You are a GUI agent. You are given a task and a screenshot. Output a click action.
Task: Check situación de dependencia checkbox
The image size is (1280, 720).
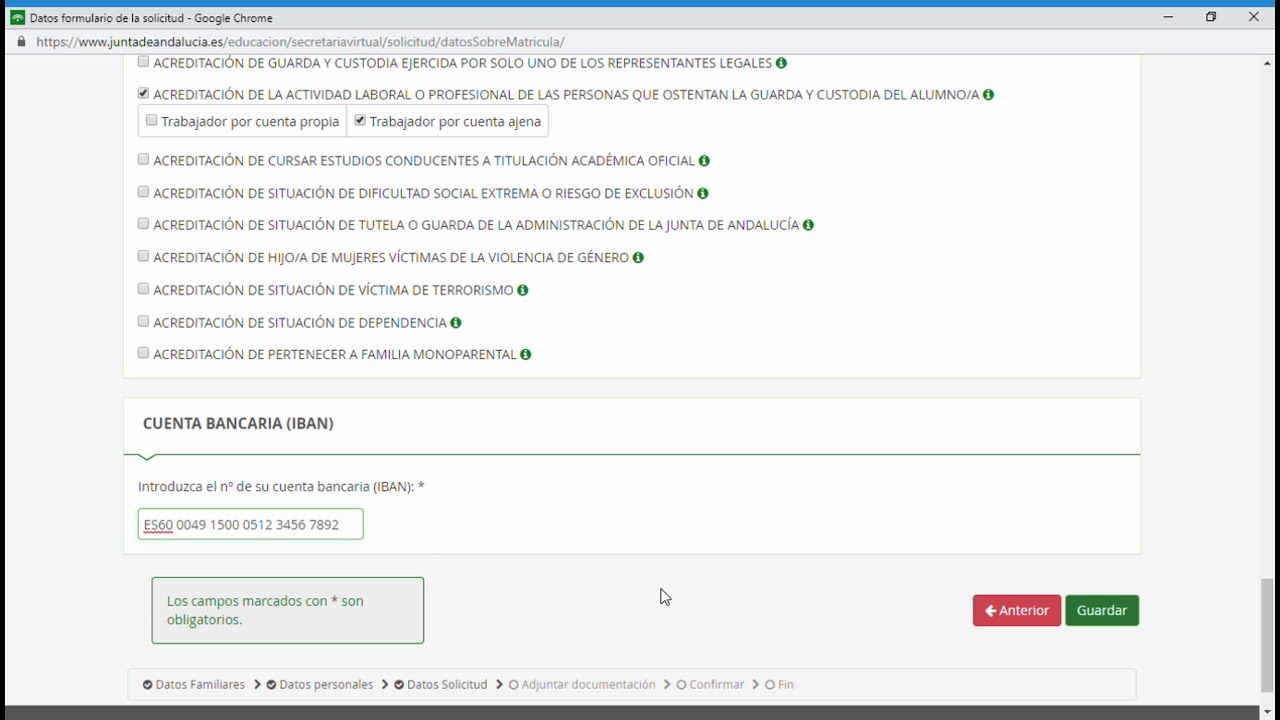click(x=143, y=322)
